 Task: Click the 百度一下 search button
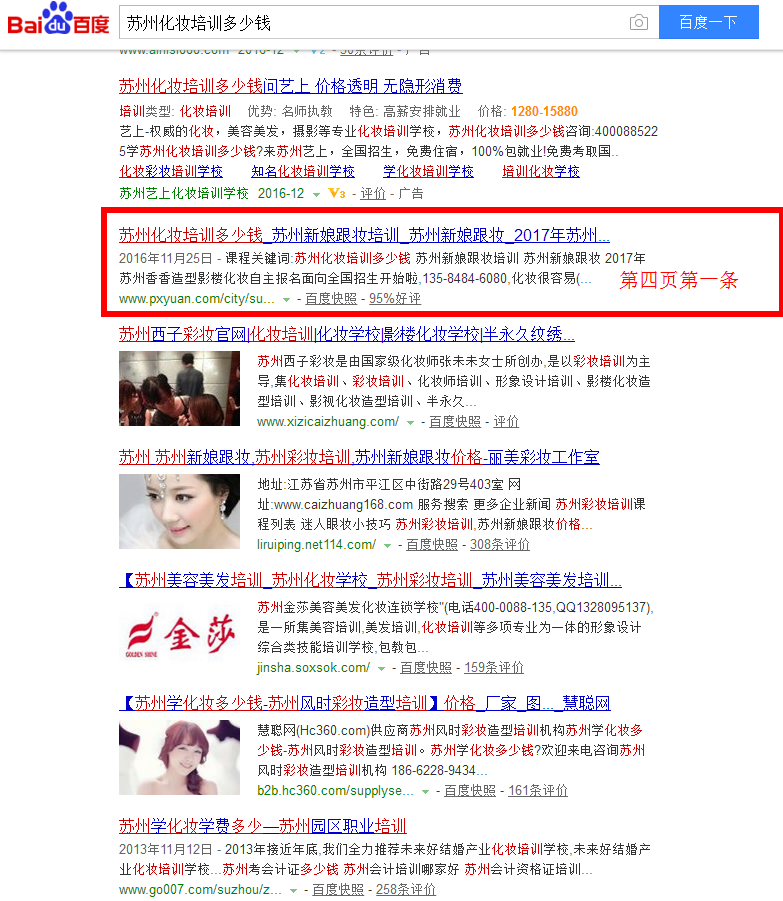[x=708, y=22]
